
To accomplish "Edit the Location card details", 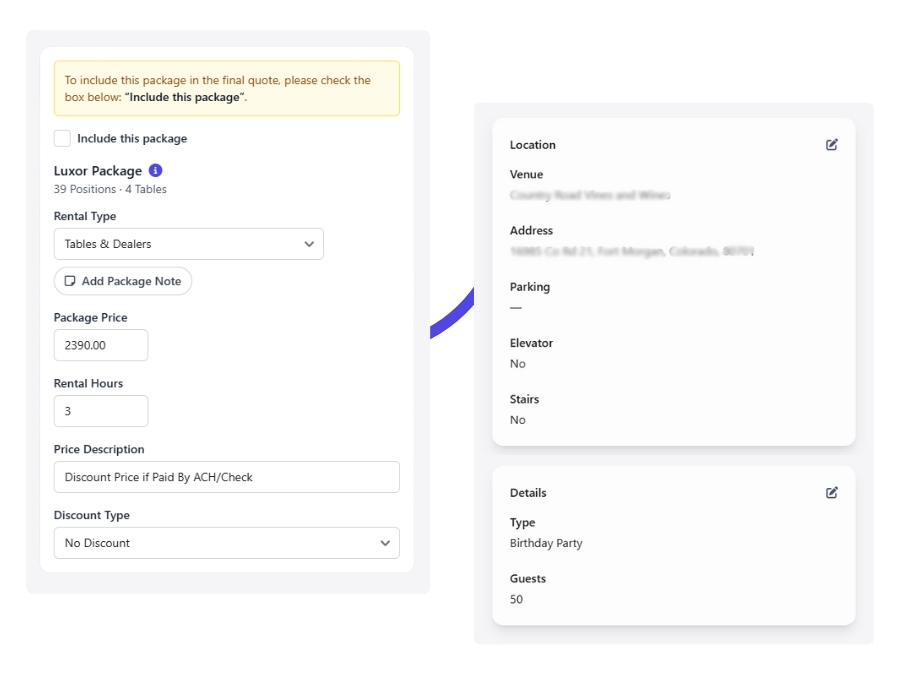I will [x=831, y=145].
